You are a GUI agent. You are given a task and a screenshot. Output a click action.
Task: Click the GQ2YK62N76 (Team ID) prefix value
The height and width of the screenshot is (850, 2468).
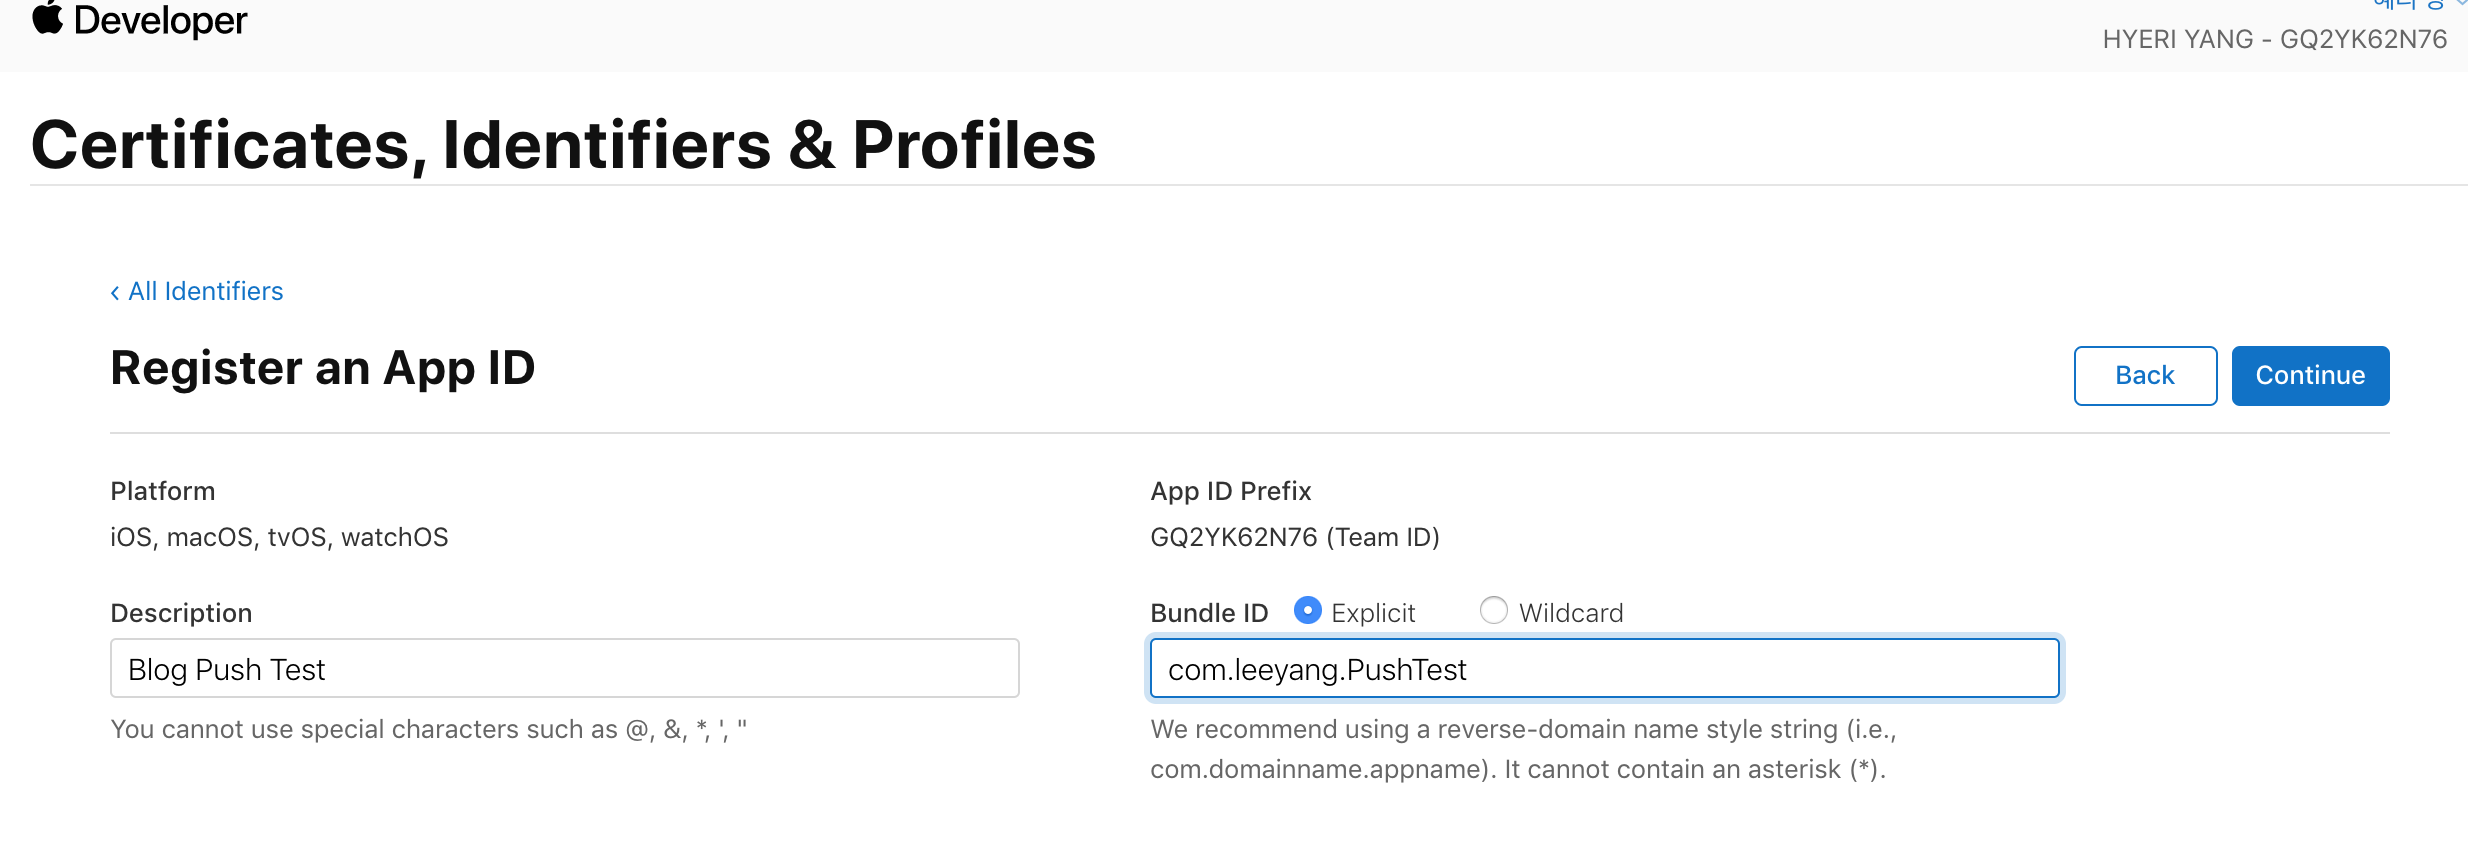pyautogui.click(x=1294, y=537)
